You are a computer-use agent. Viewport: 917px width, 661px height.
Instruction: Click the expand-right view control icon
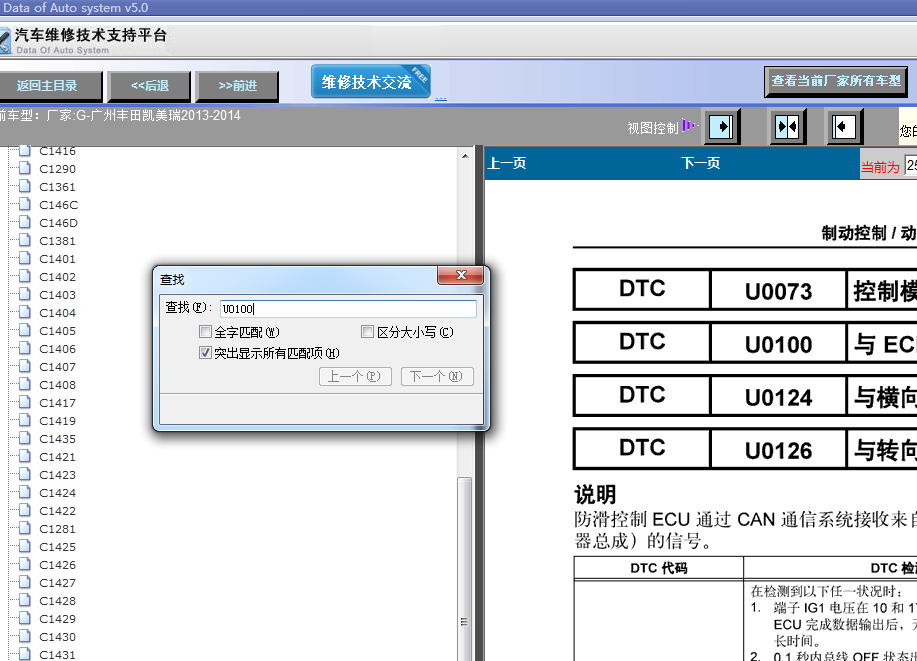point(721,126)
